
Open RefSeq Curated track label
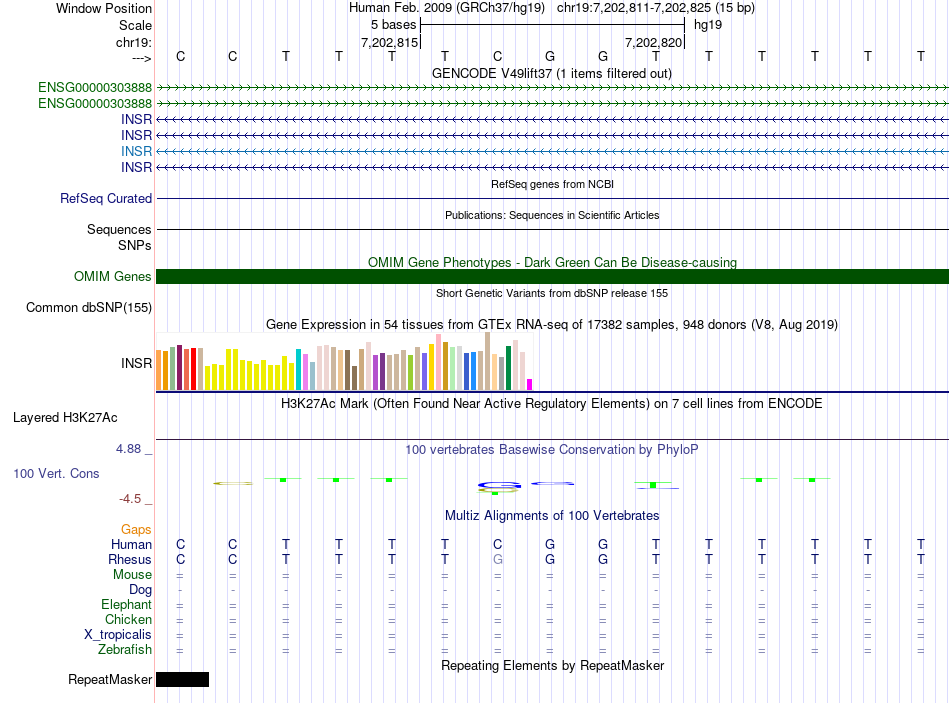pos(106,198)
